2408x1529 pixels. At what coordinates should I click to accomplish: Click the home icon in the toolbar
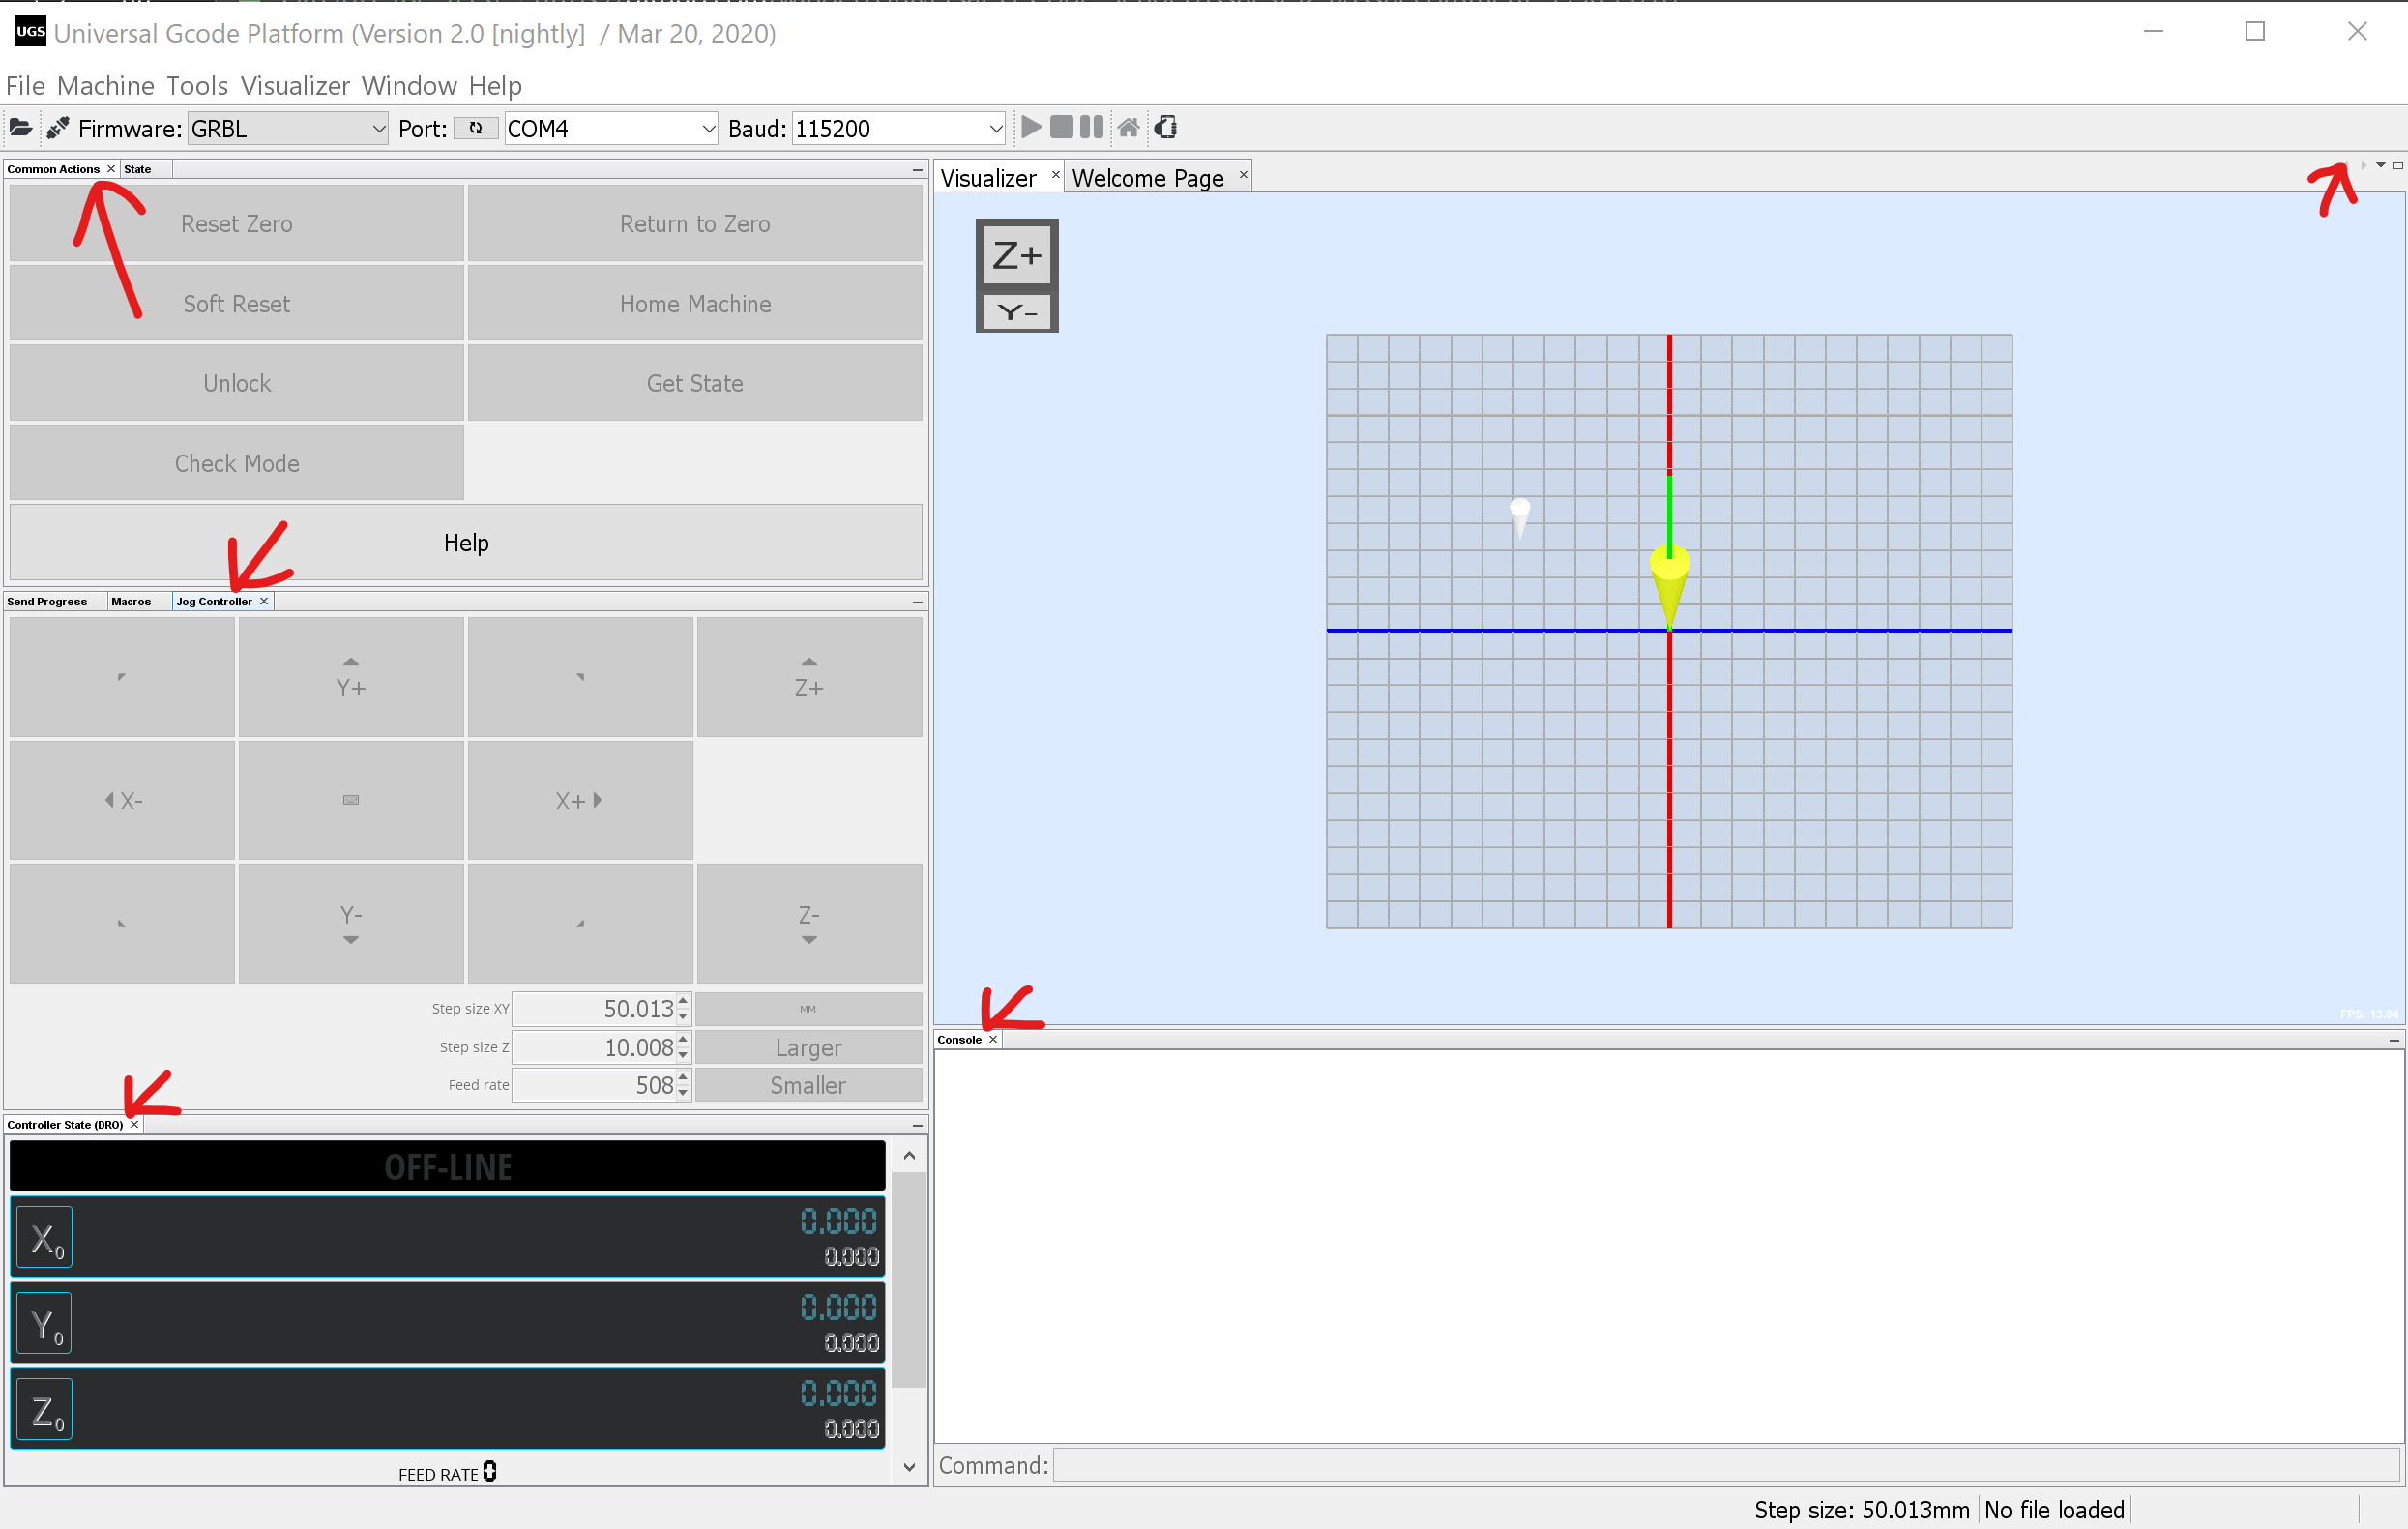click(1128, 127)
